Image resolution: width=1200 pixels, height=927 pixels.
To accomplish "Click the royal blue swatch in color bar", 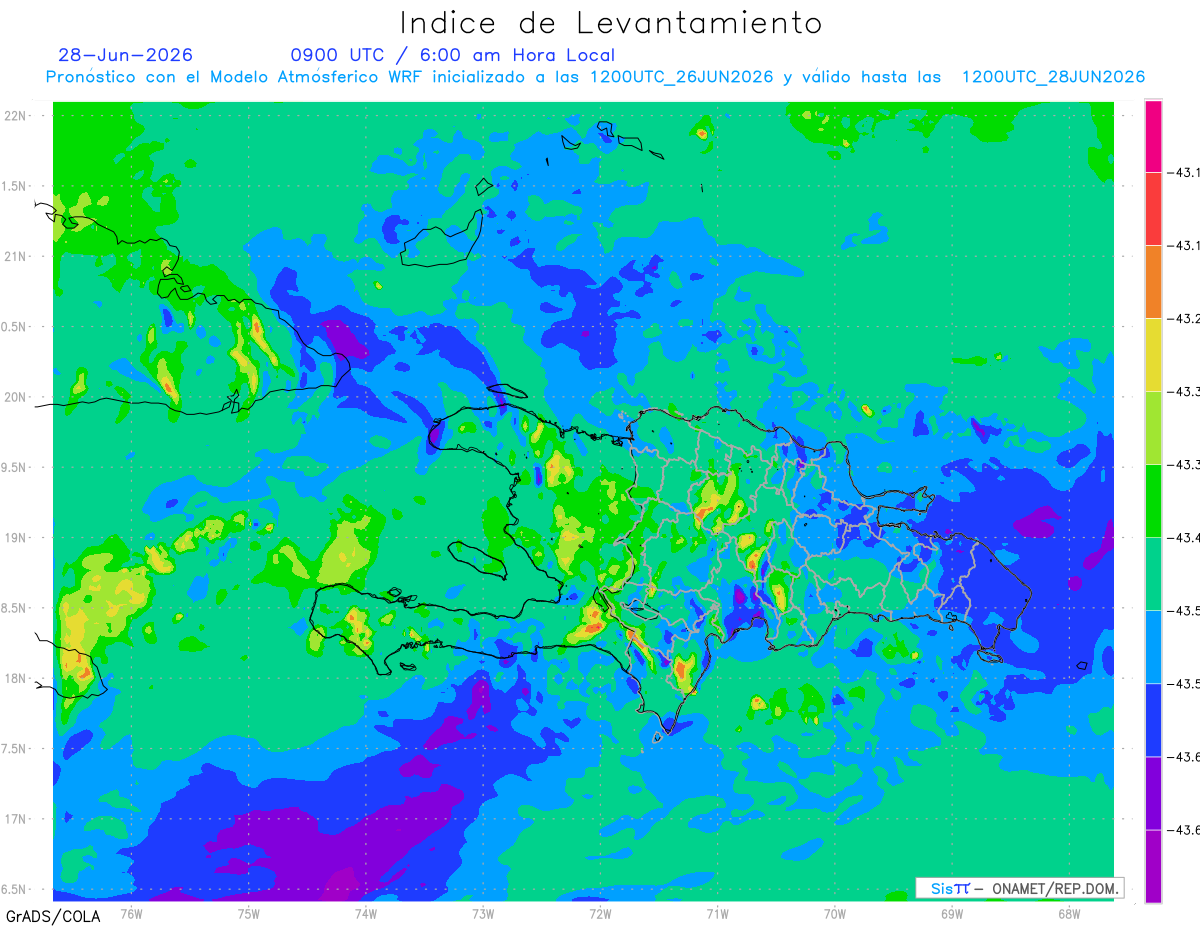I will 1153,720.
